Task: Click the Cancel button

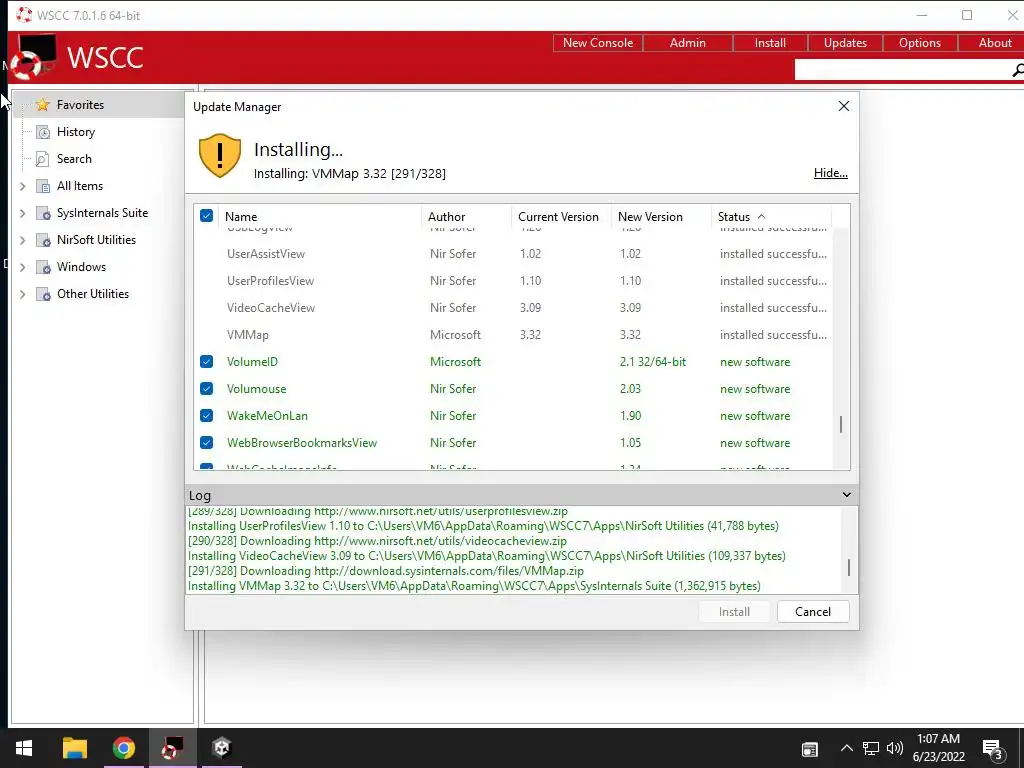Action: coord(813,612)
